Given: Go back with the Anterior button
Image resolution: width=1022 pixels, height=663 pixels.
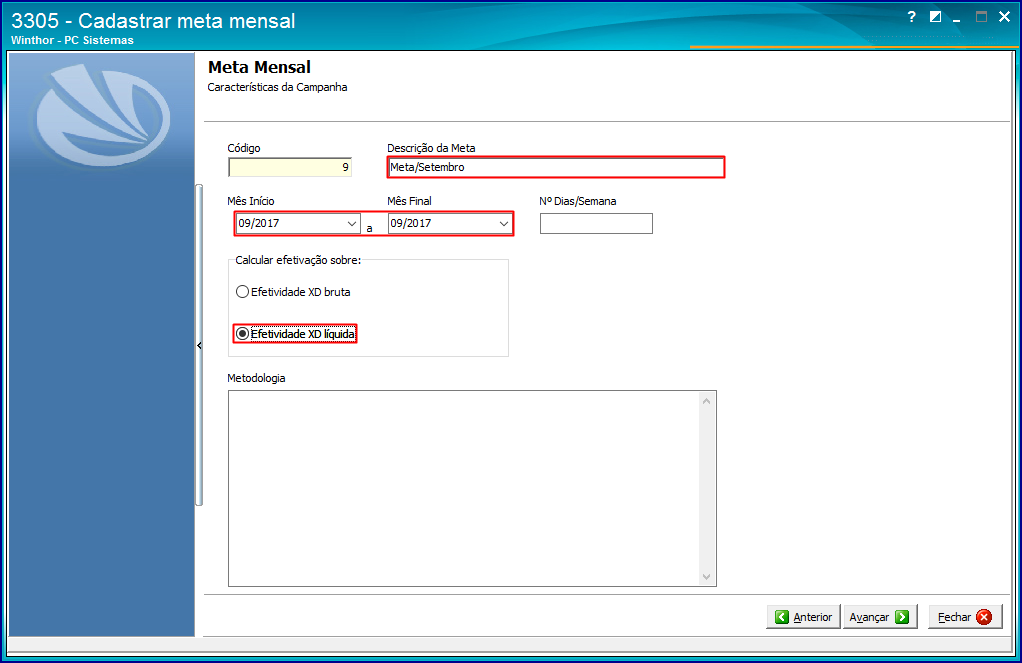Looking at the screenshot, I should click(803, 617).
